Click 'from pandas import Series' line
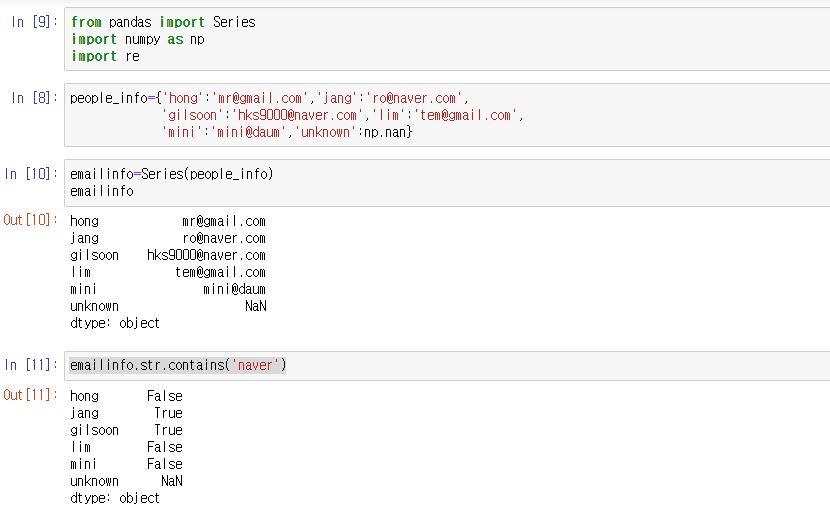The height and width of the screenshot is (512, 830). tap(163, 22)
